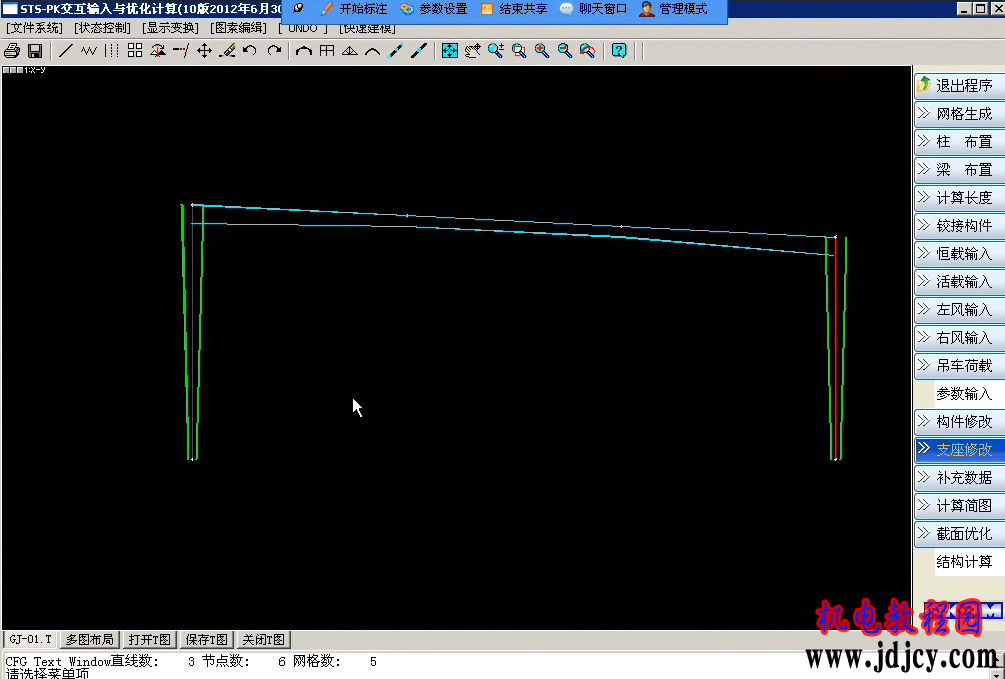Click 开始标注 in the sharing bar
Image resolution: width=1005 pixels, height=679 pixels.
(354, 9)
